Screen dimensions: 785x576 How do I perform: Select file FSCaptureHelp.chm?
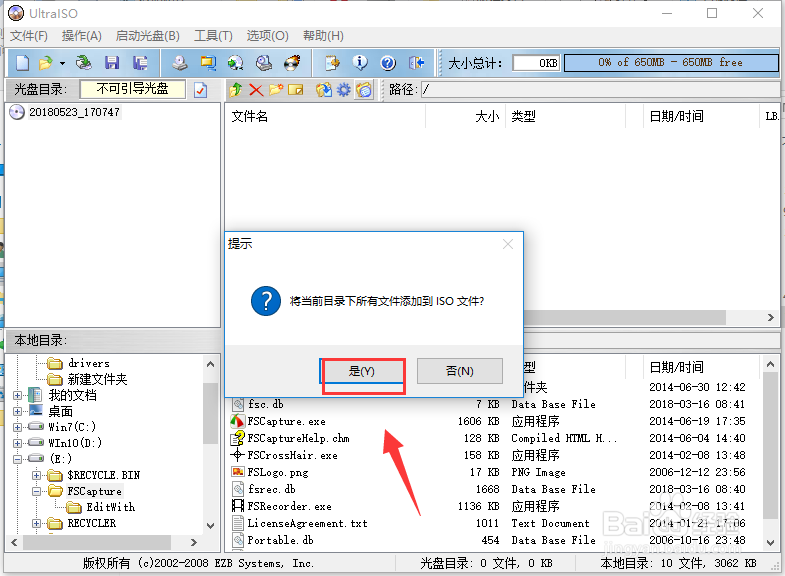[299, 438]
